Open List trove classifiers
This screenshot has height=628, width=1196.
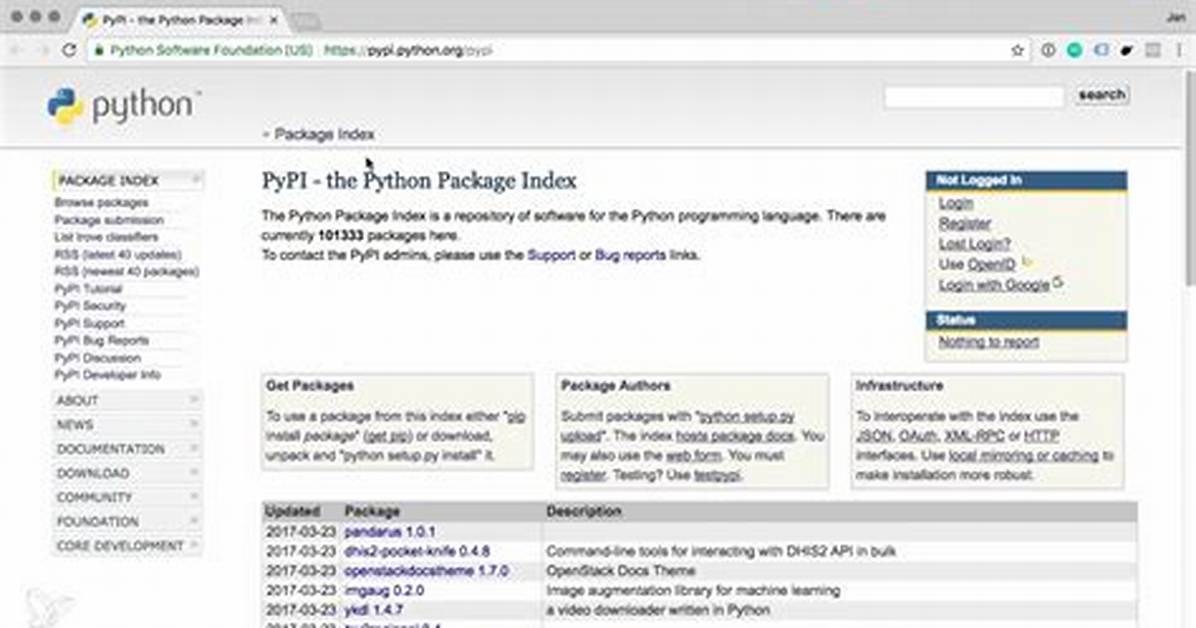[x=106, y=237]
